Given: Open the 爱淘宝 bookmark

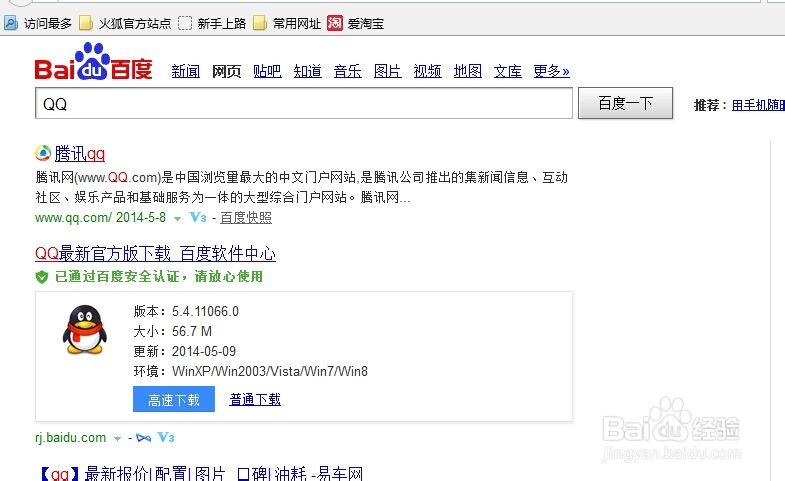Looking at the screenshot, I should pyautogui.click(x=355, y=24).
